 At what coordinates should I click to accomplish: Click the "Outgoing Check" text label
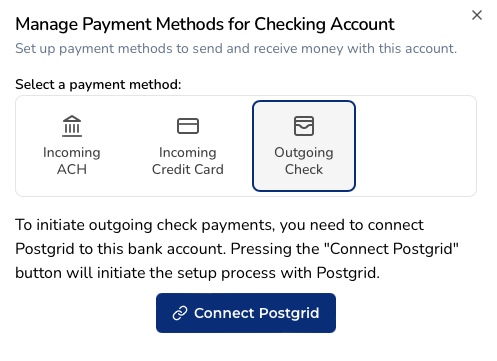click(304, 161)
